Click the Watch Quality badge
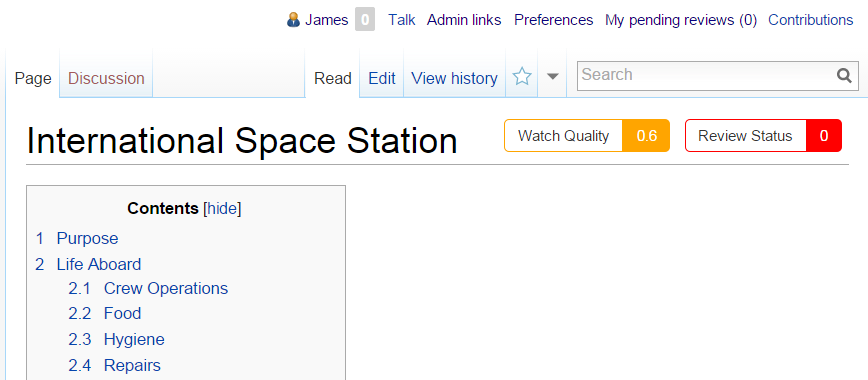 pos(587,136)
